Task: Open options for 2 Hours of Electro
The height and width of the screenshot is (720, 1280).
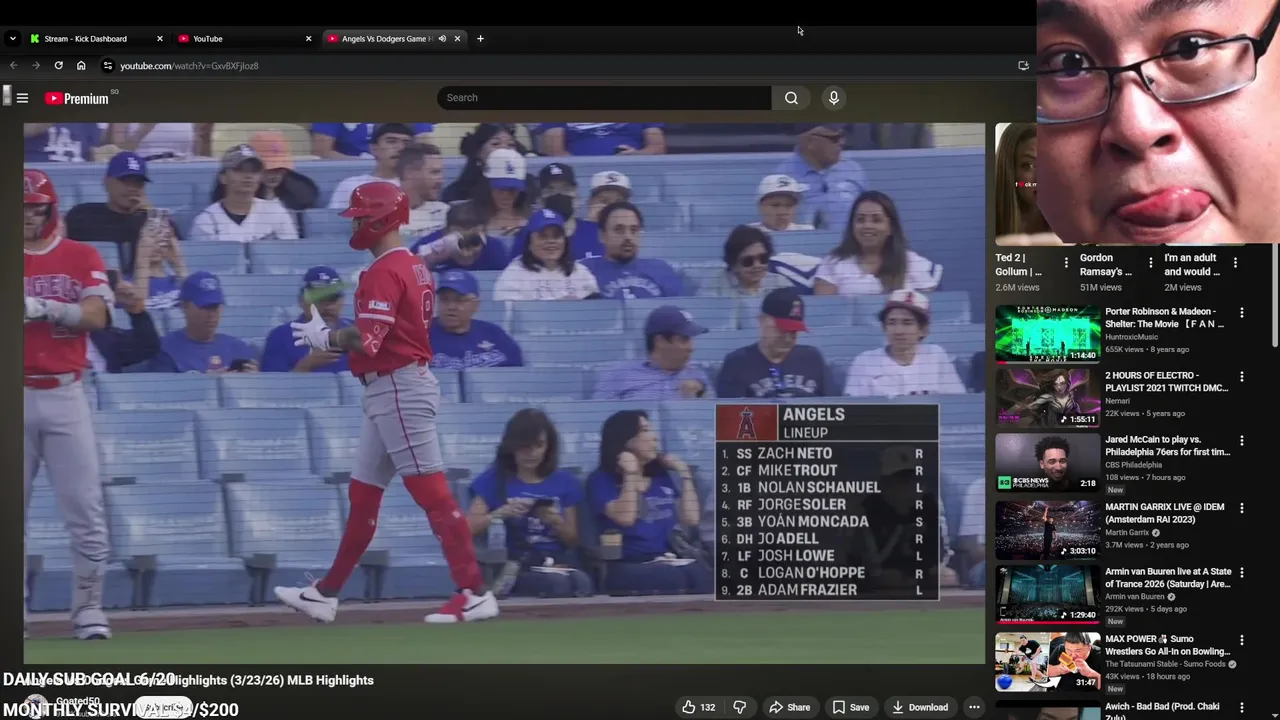Action: 1242,377
